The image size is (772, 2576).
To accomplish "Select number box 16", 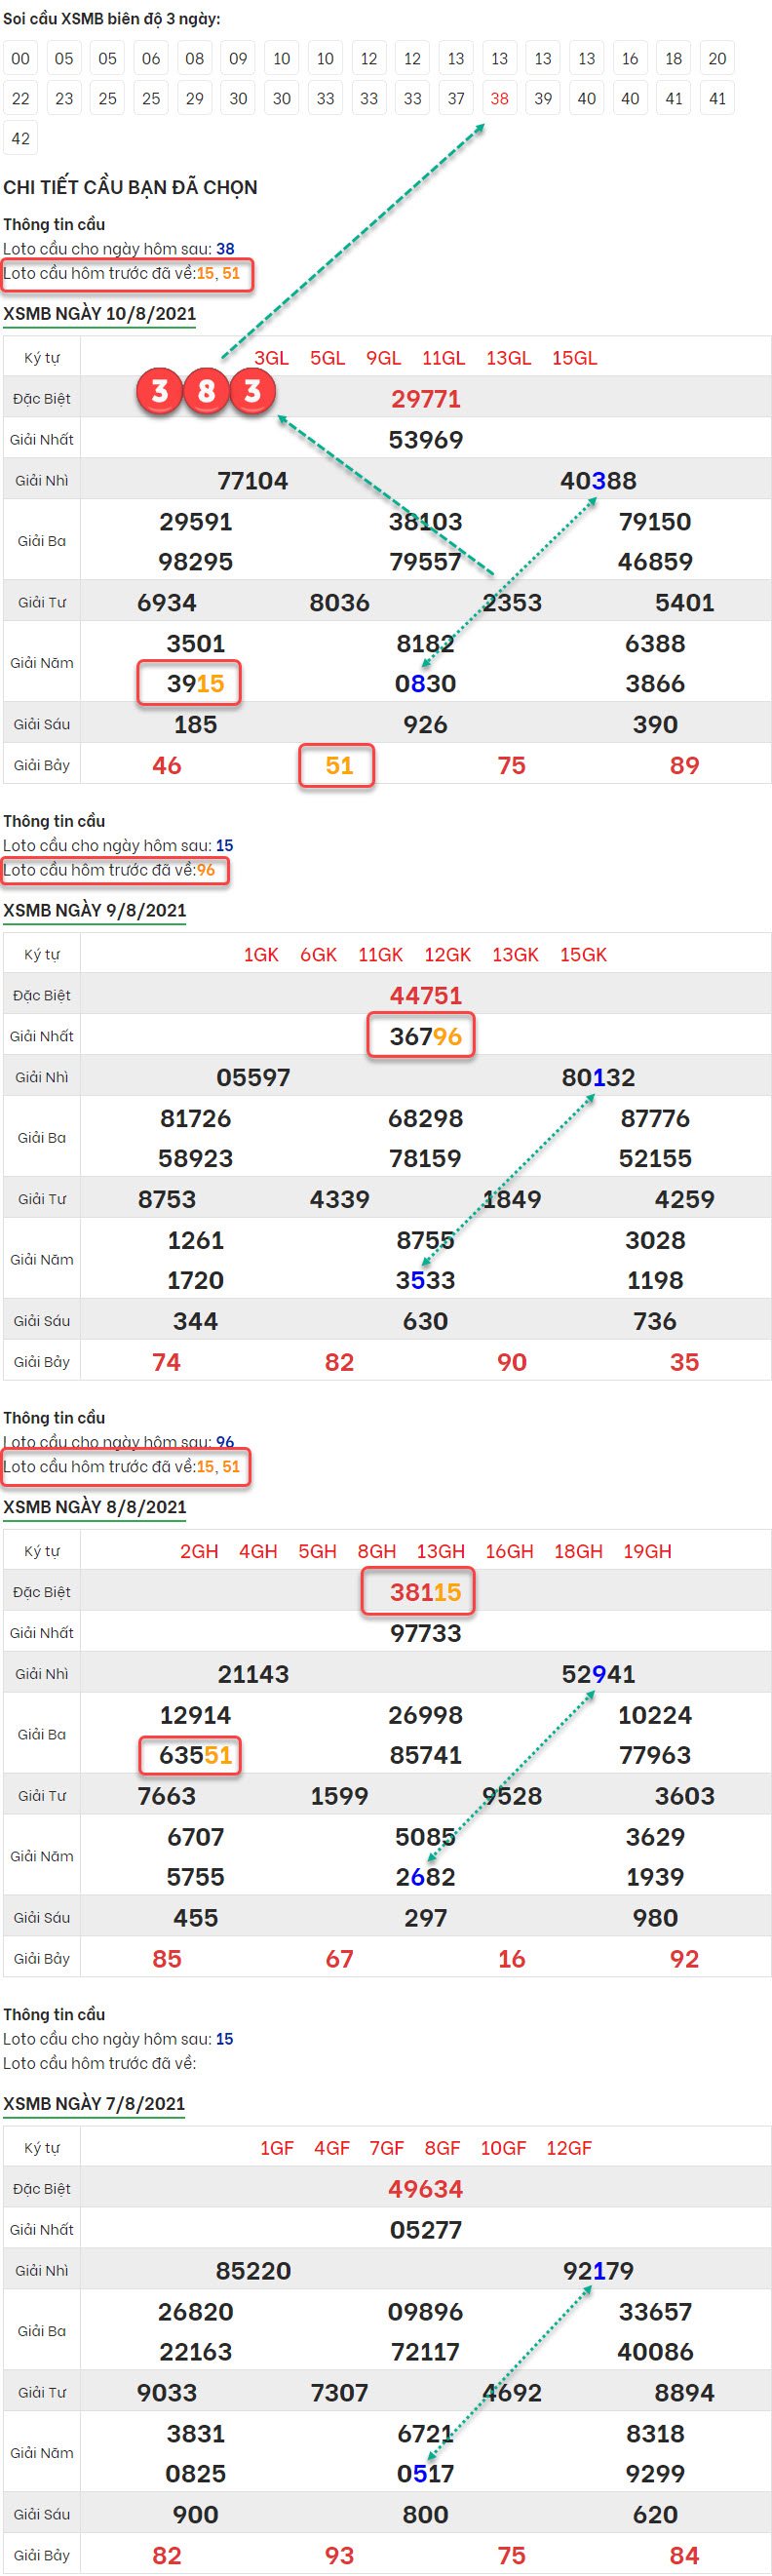I will click(630, 59).
